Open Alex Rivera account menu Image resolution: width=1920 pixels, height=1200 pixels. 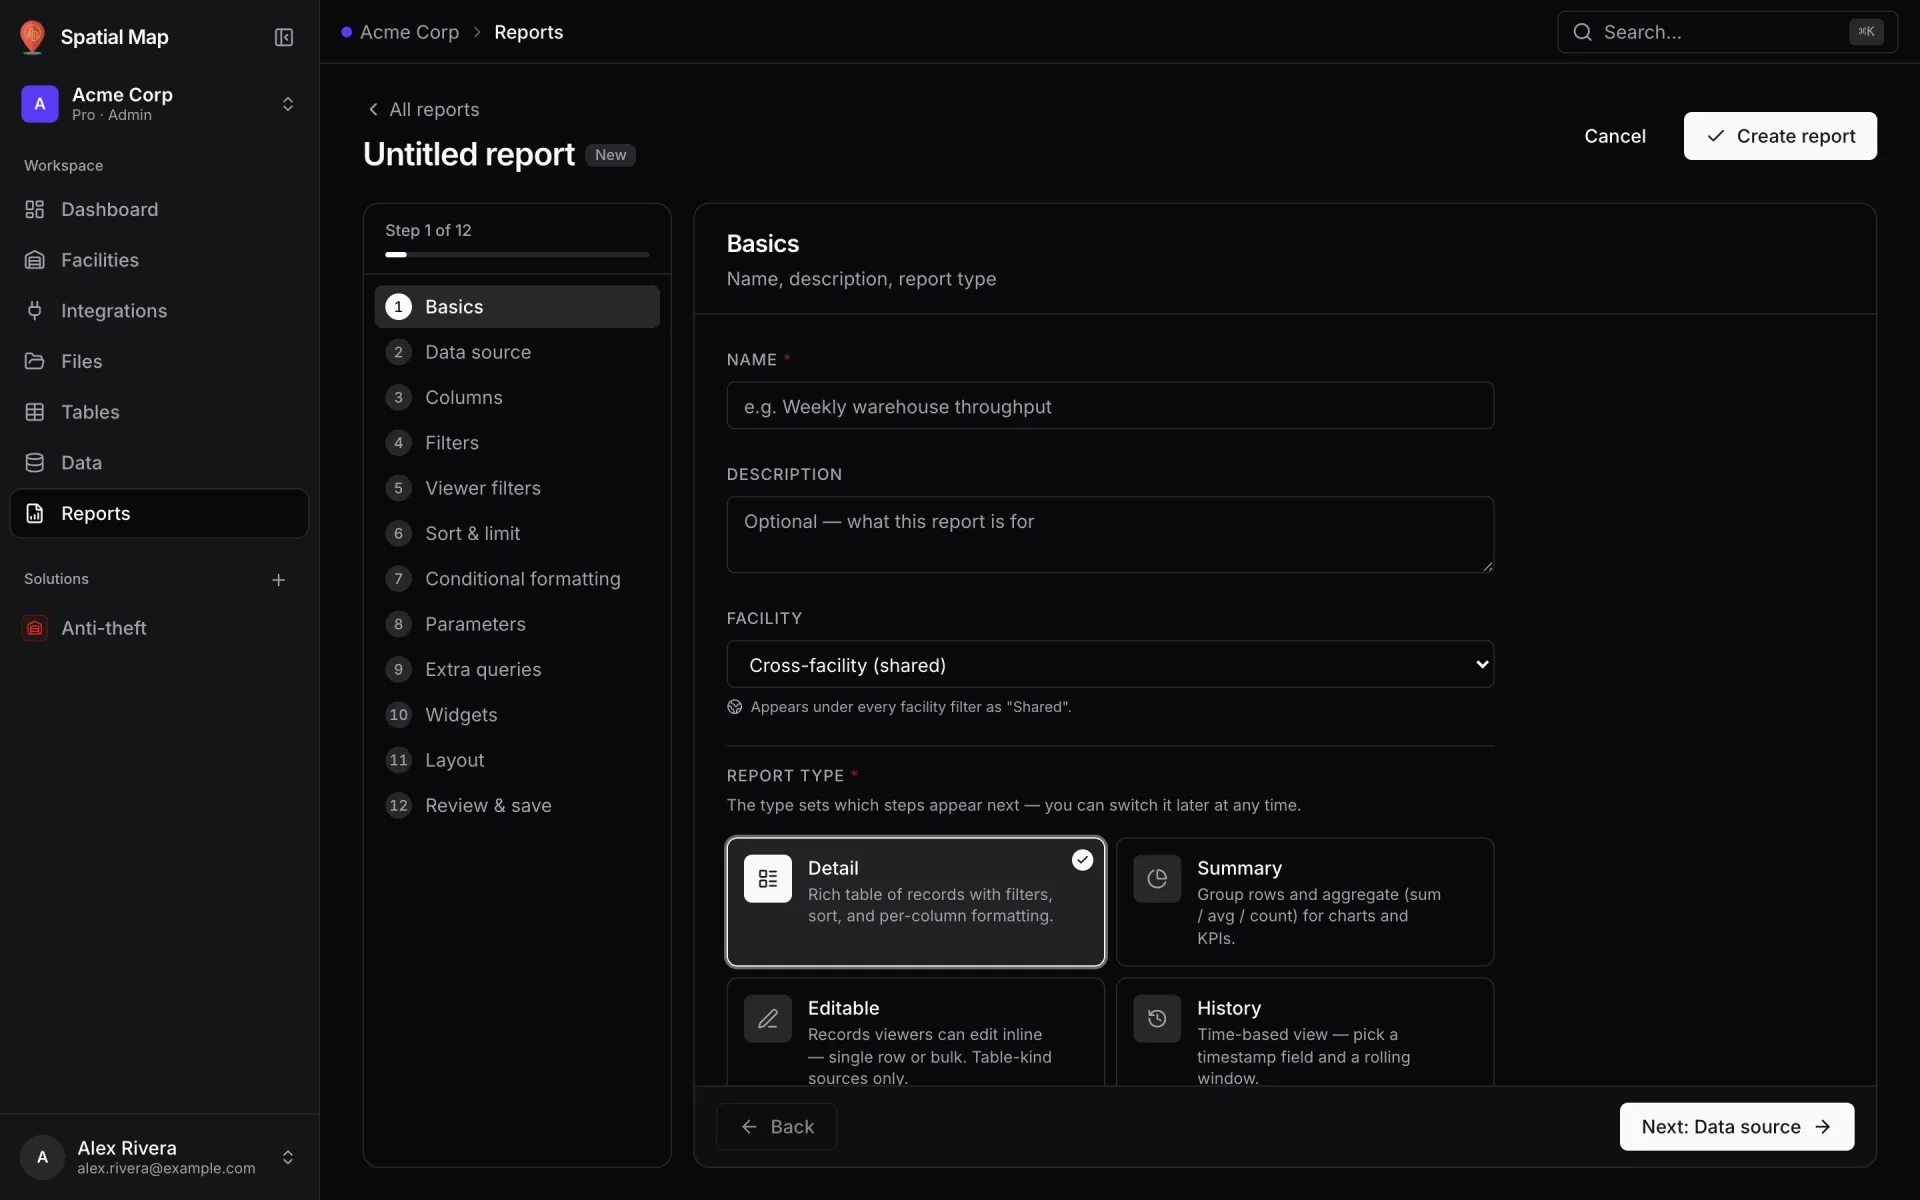tap(160, 1157)
